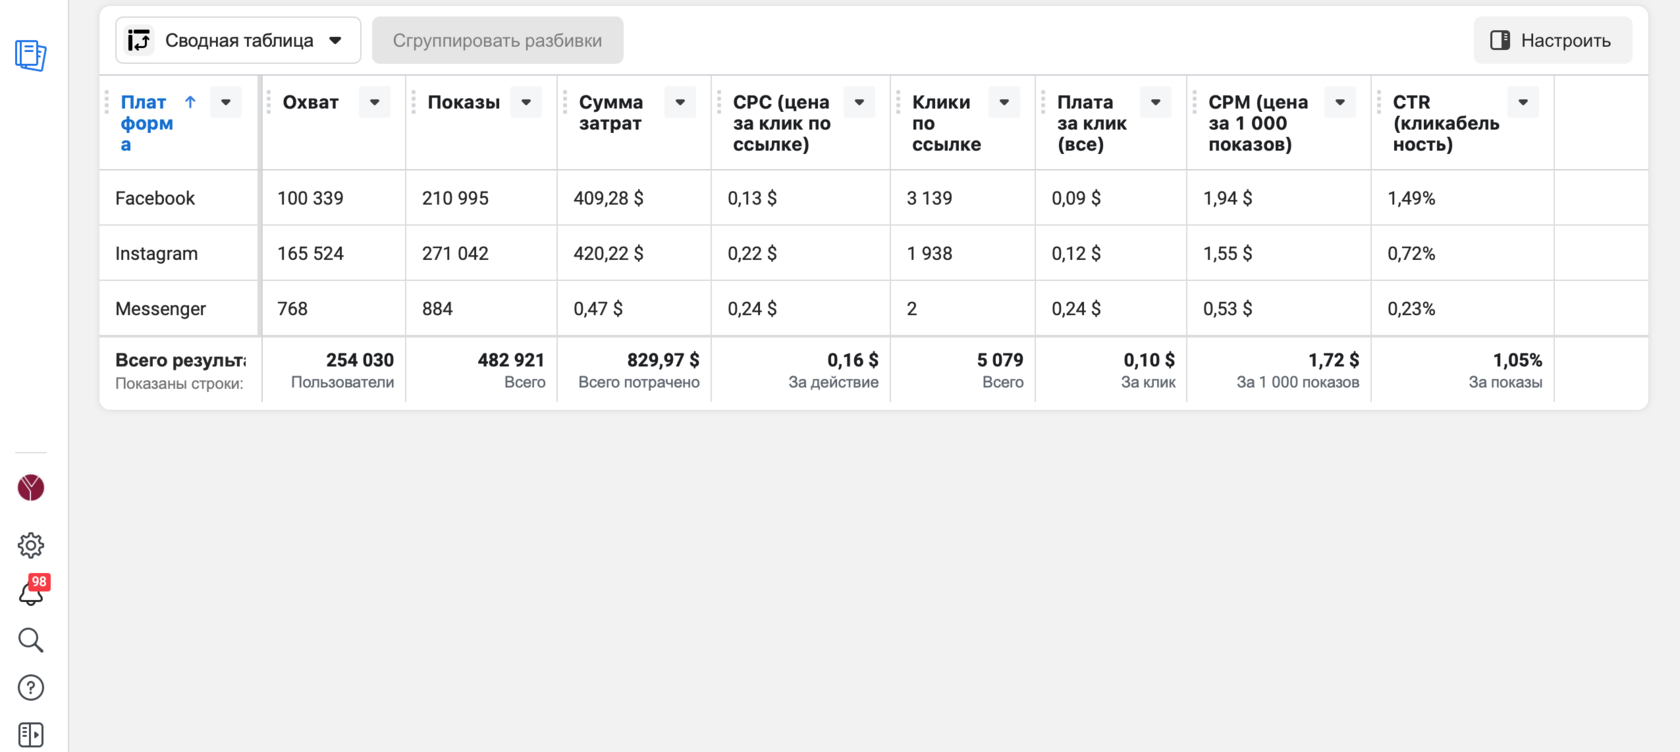Sort by Платформа ascending arrow
This screenshot has height=752, width=1680.
coord(190,102)
